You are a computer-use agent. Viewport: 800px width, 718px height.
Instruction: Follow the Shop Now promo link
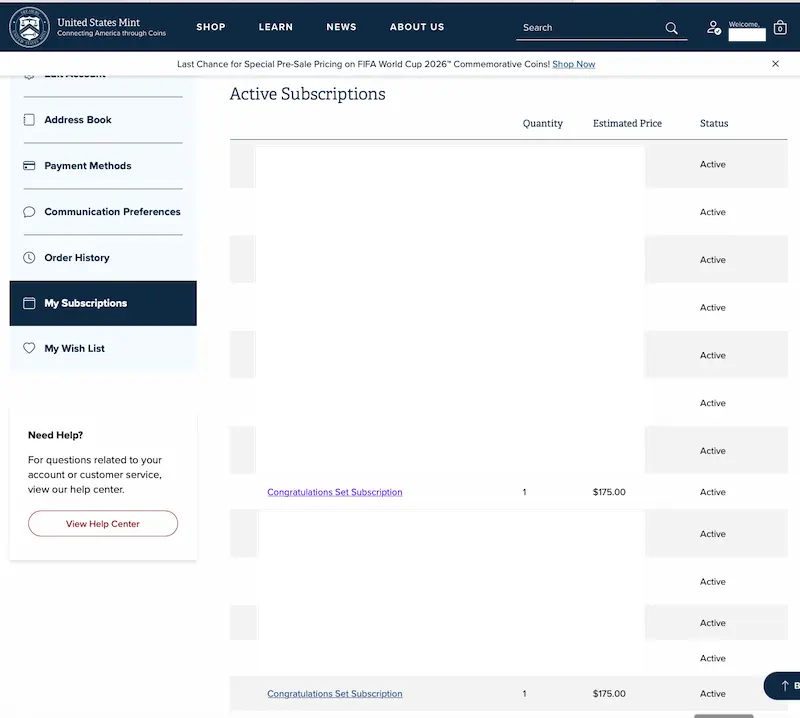coord(573,64)
